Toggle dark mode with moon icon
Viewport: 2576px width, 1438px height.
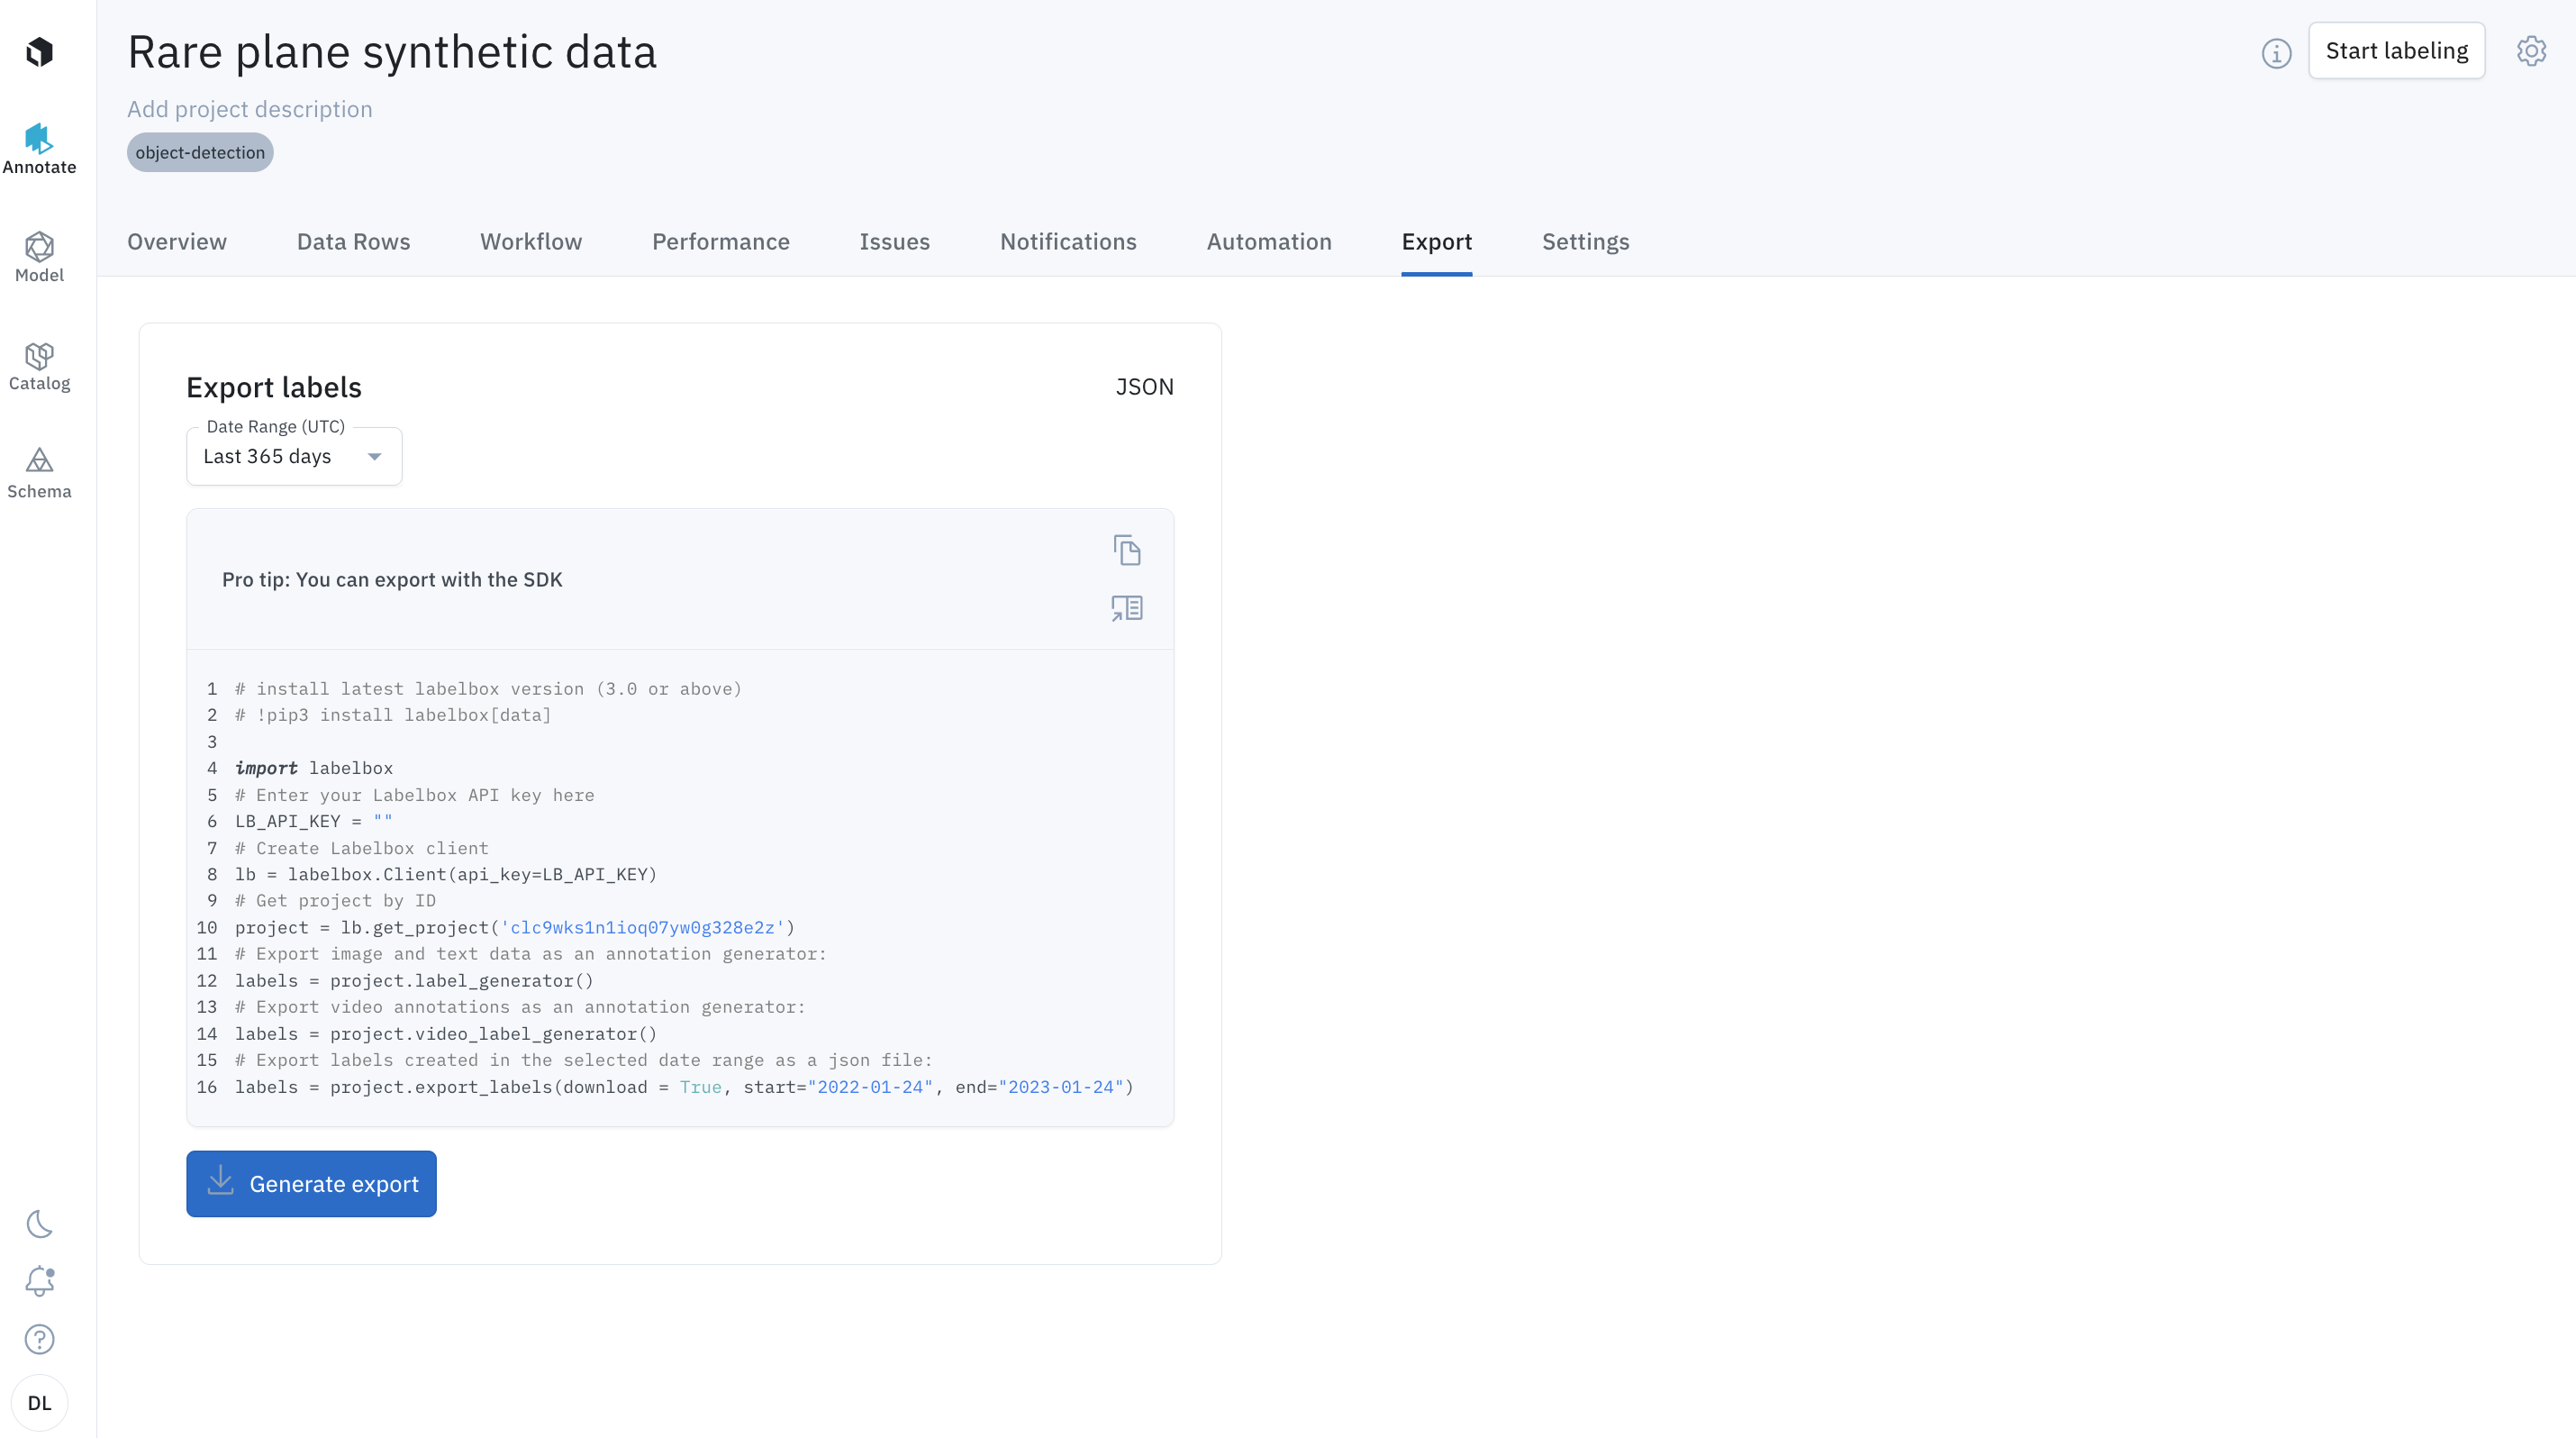39,1224
